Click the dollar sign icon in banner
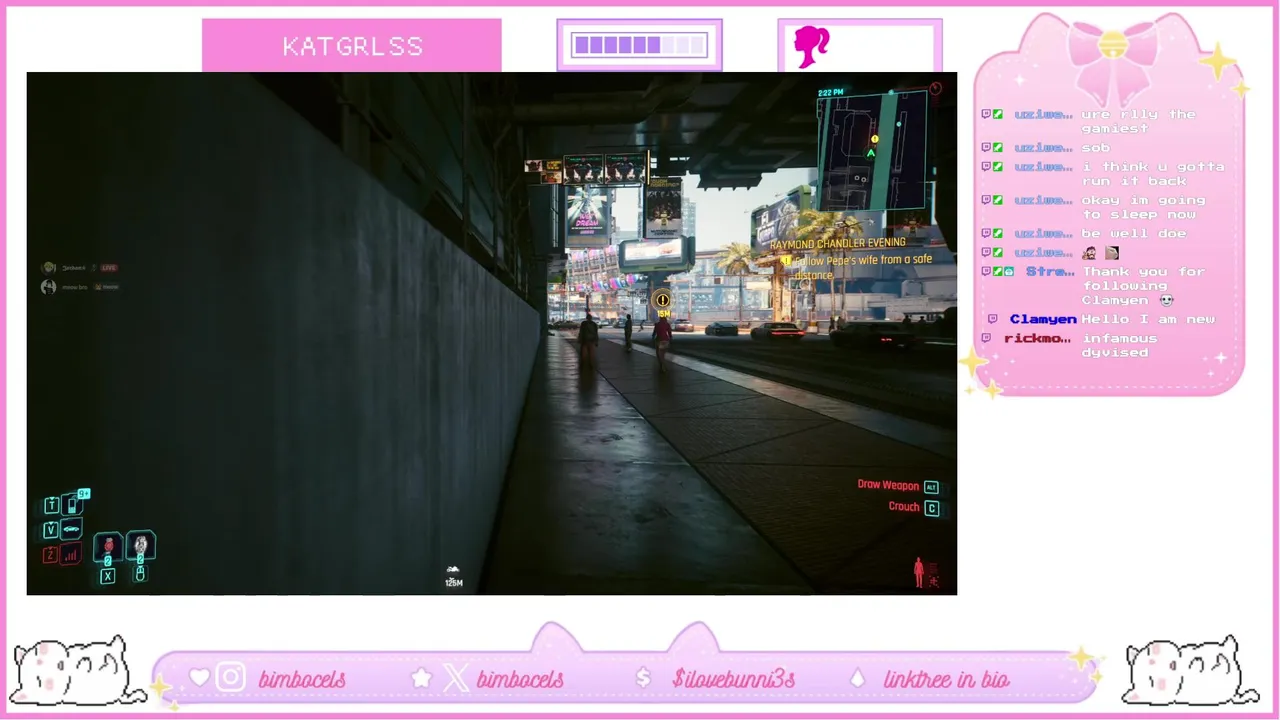The image size is (1280, 720). click(x=643, y=678)
